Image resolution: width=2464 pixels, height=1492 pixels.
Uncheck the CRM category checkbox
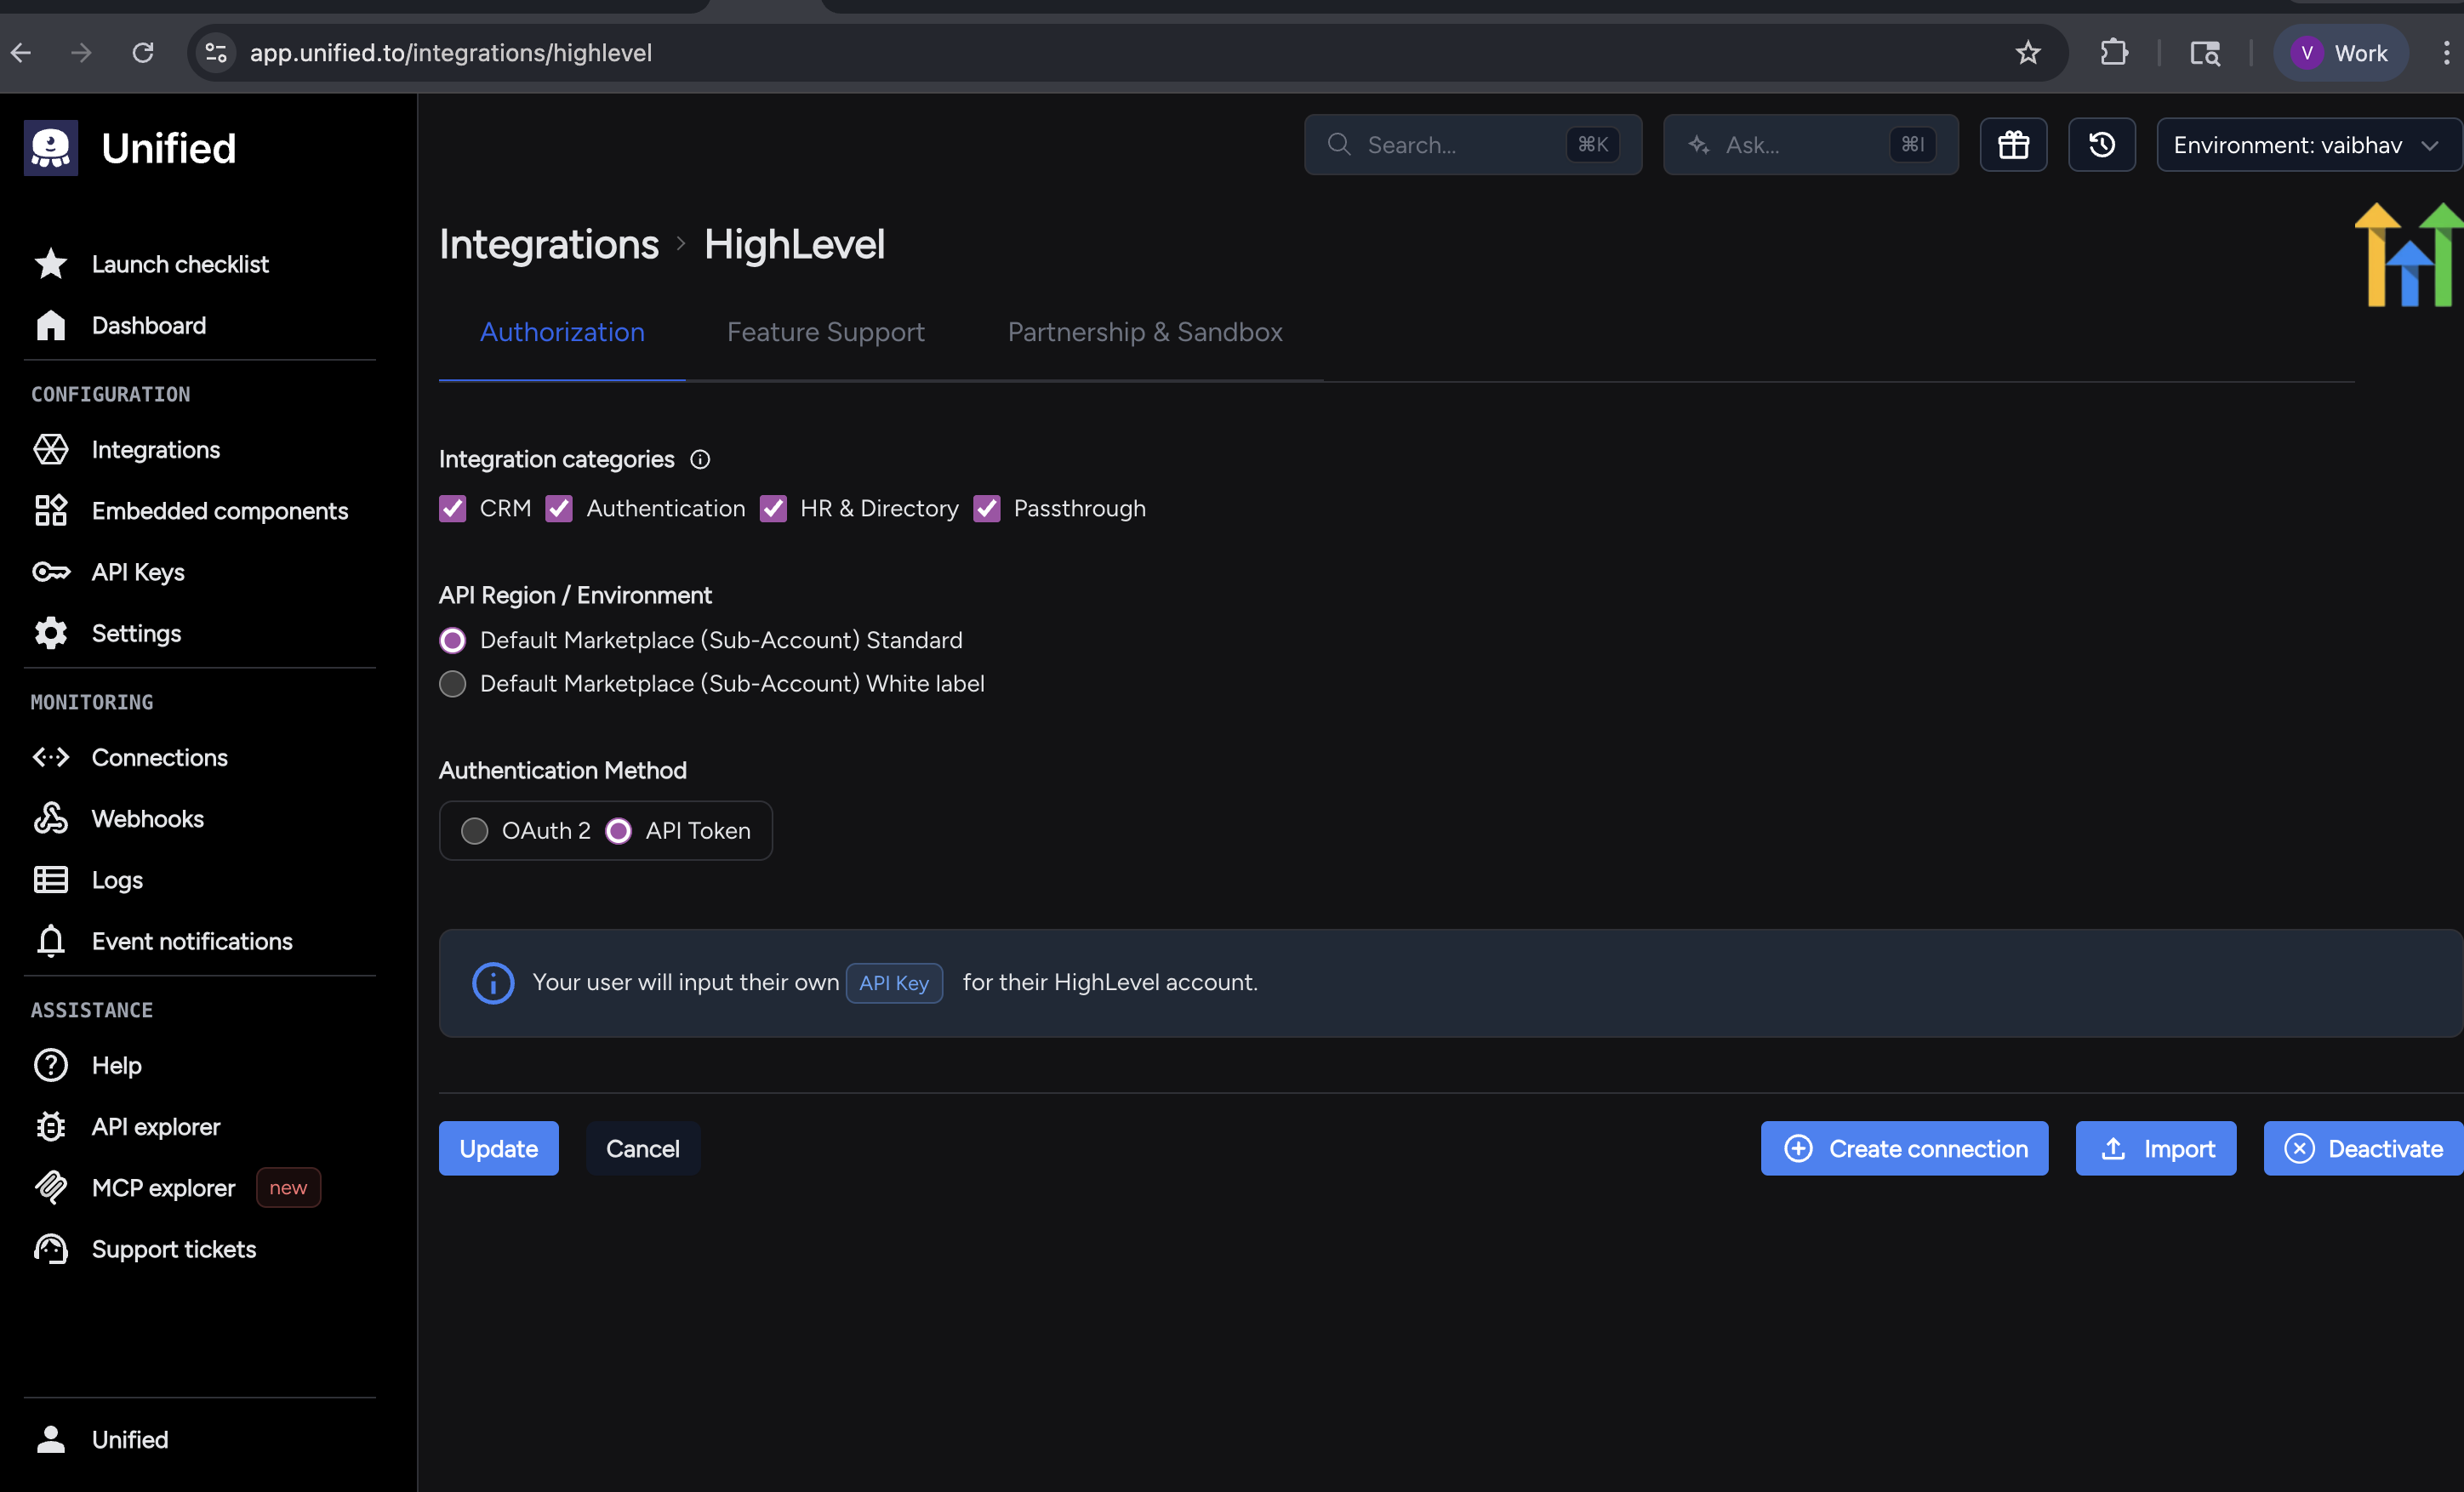point(453,508)
